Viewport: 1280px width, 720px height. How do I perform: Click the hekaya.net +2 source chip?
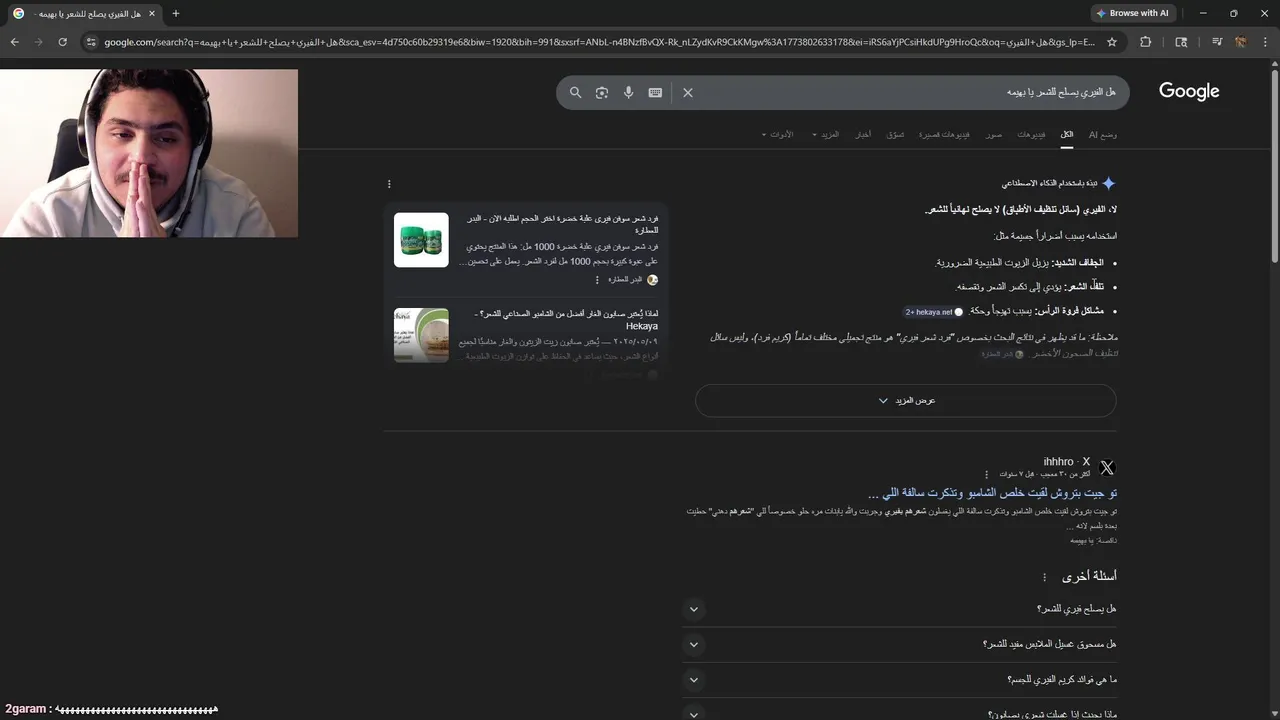coord(935,312)
